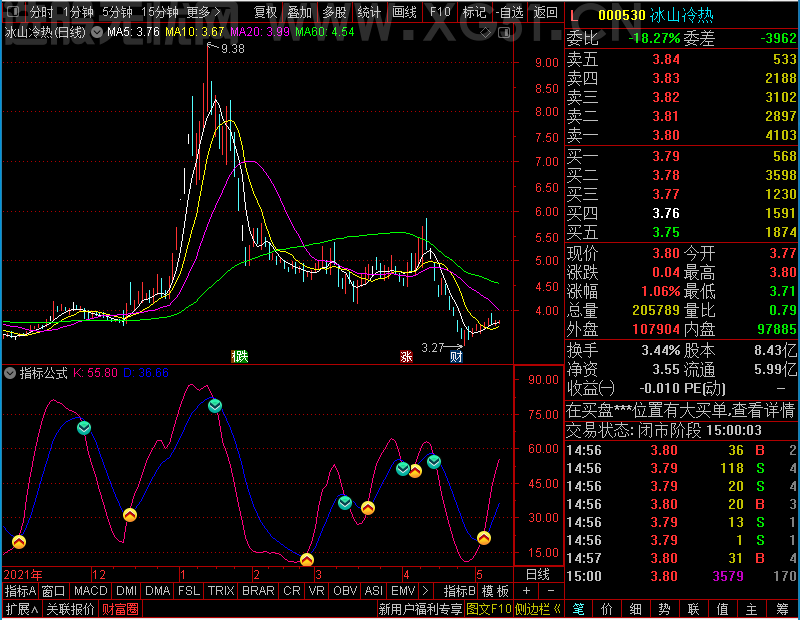Switch to 分时 intraday view
The width and height of the screenshot is (800, 620).
[x=41, y=12]
